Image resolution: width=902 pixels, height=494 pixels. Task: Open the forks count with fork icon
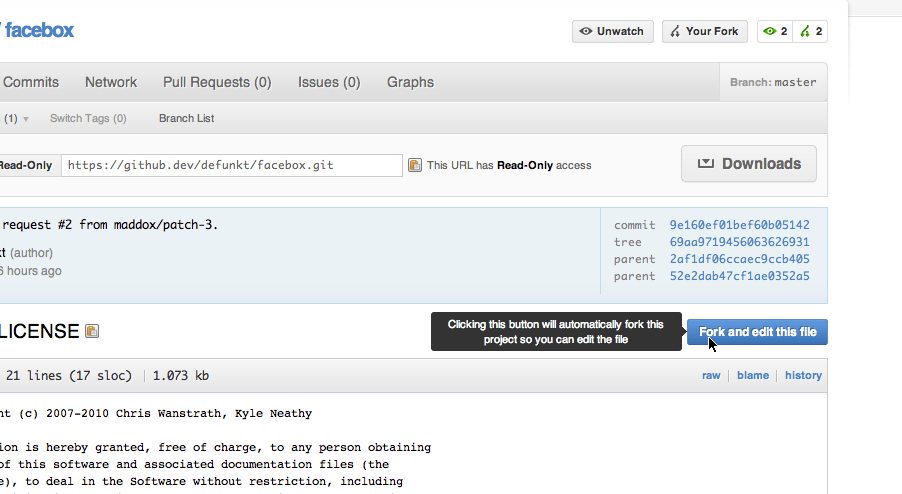pyautogui.click(x=811, y=32)
